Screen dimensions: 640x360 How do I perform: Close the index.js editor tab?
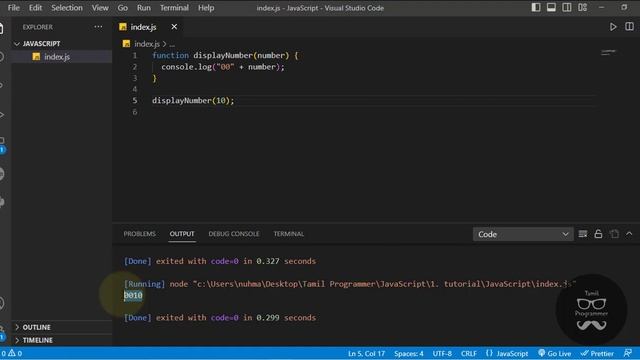click(174, 27)
